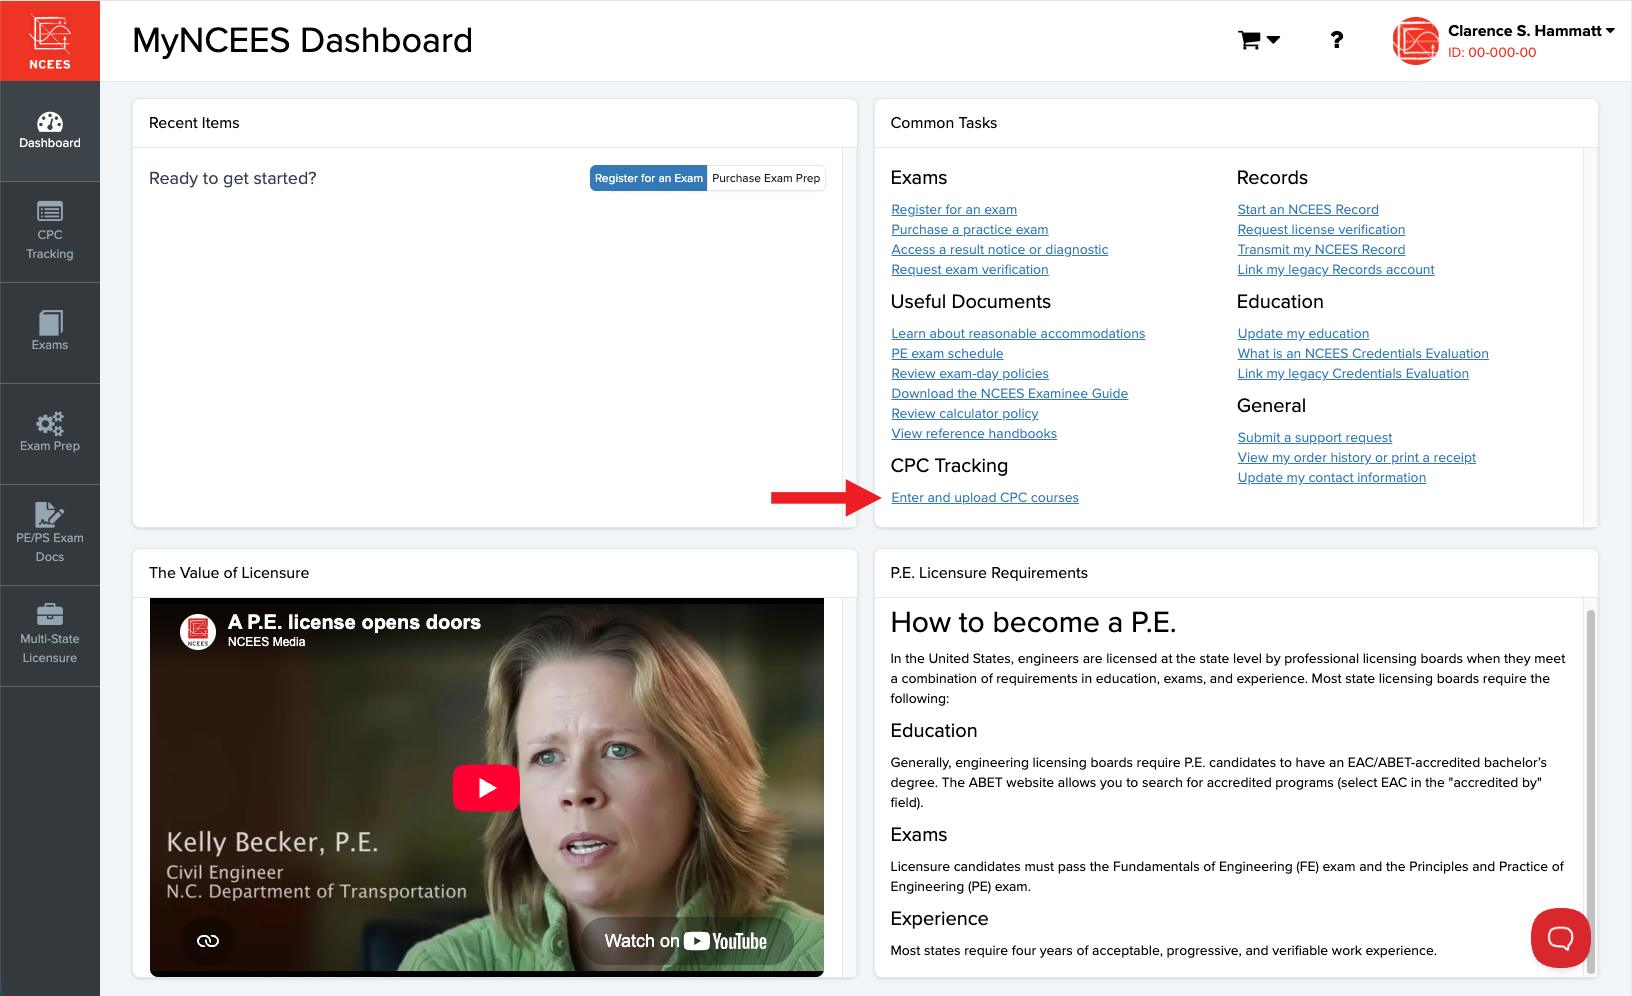Image resolution: width=1632 pixels, height=996 pixels.
Task: Open Purchase a practice exam link
Action: [970, 230]
